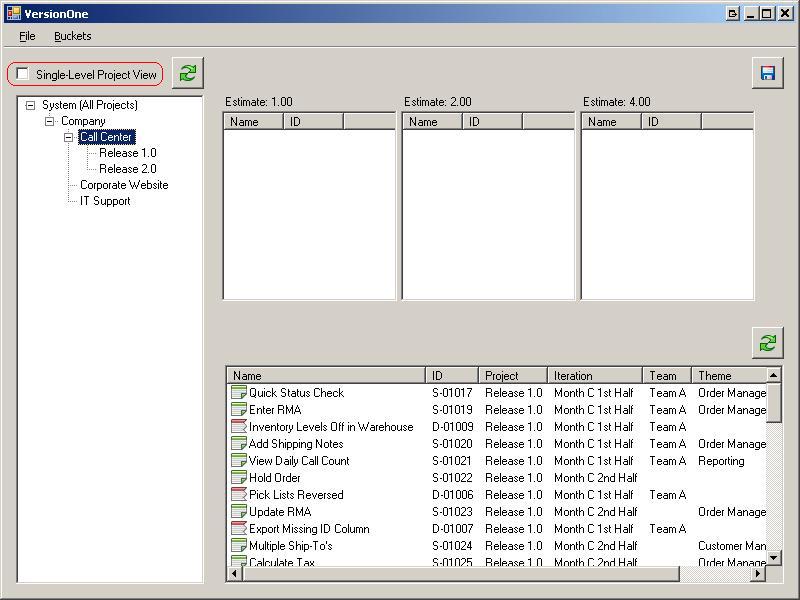800x600 pixels.
Task: Click ID cell S-01017
Action: [x=452, y=393]
